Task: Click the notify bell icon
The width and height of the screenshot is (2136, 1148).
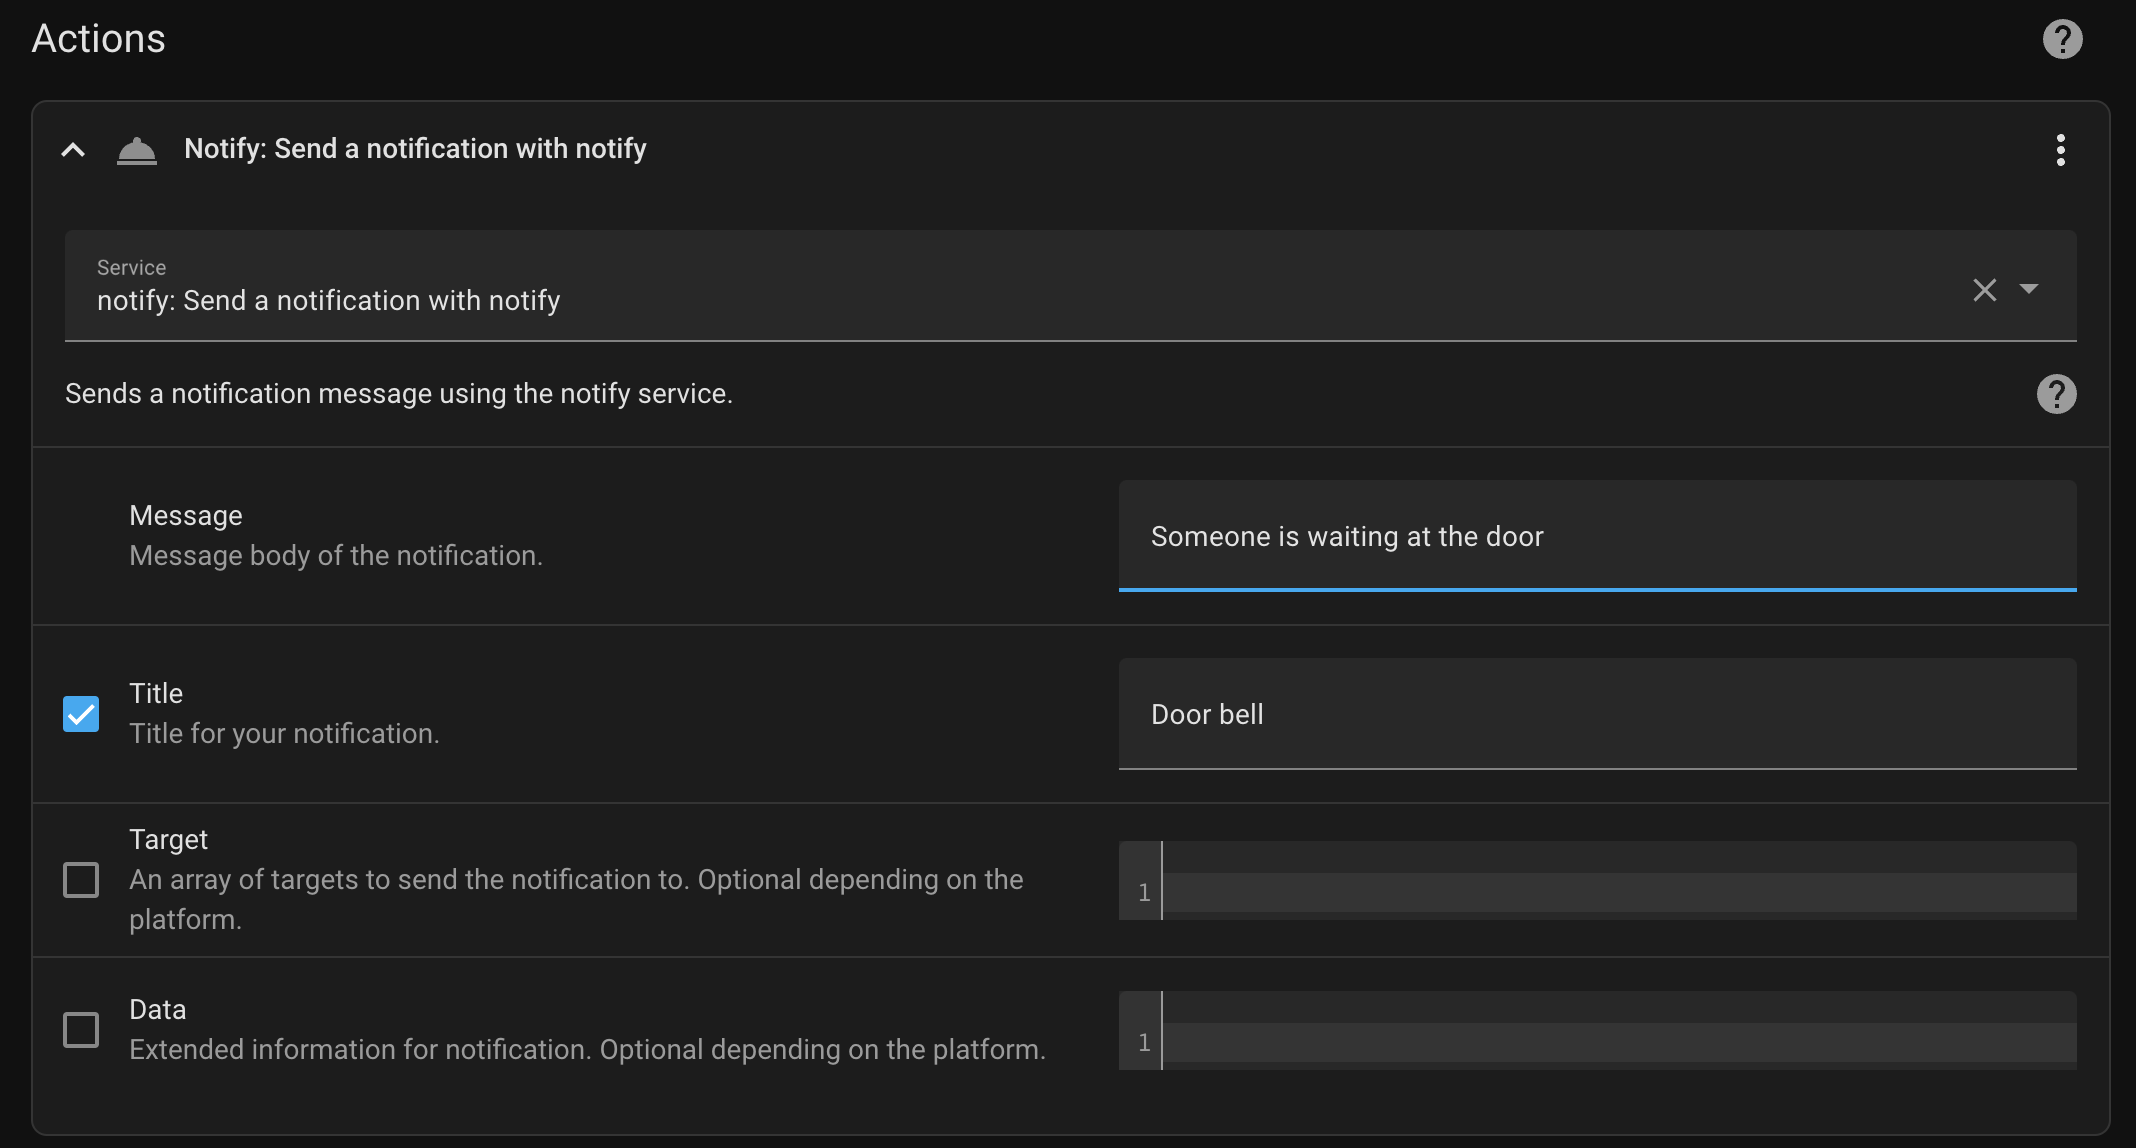Action: click(x=137, y=150)
